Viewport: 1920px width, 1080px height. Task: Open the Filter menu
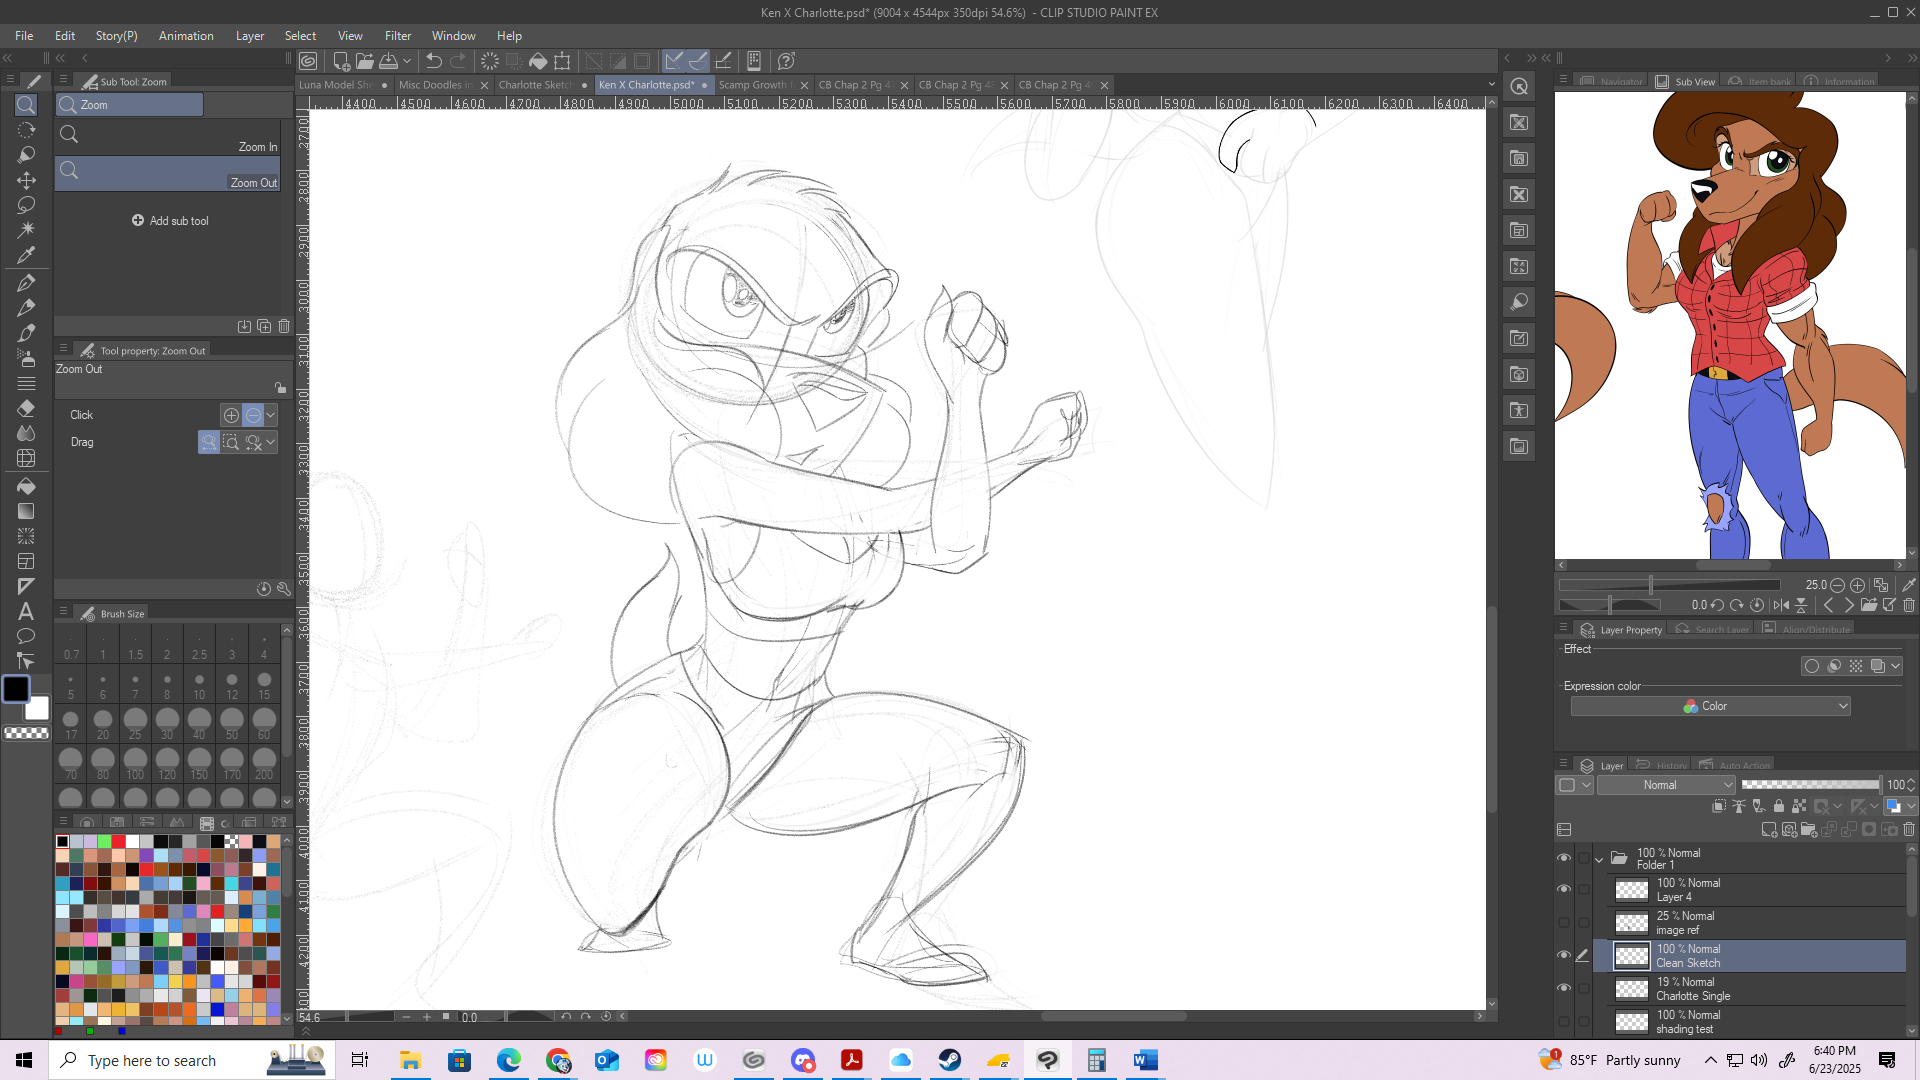tap(397, 36)
